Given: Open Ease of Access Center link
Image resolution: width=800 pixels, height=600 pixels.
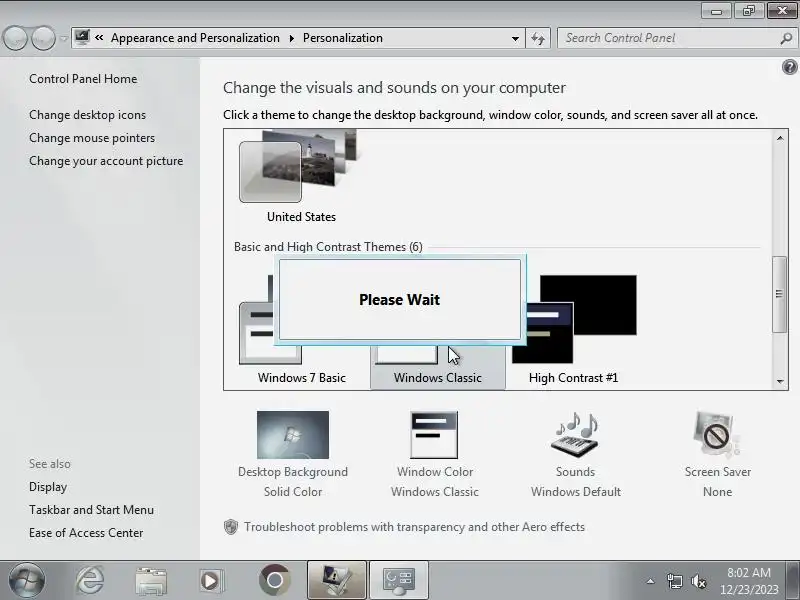Looking at the screenshot, I should coord(86,533).
